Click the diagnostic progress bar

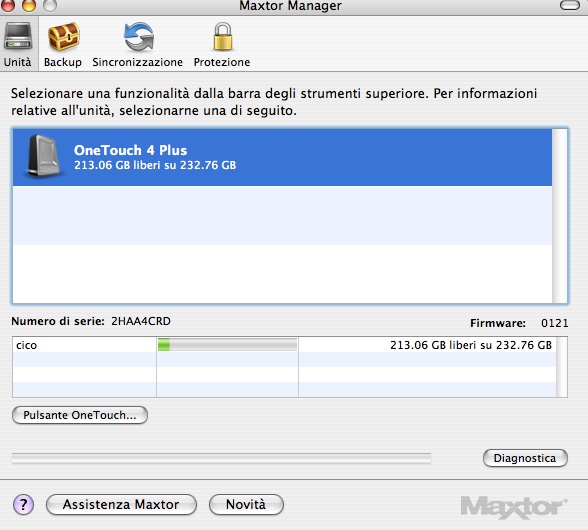coord(221,458)
